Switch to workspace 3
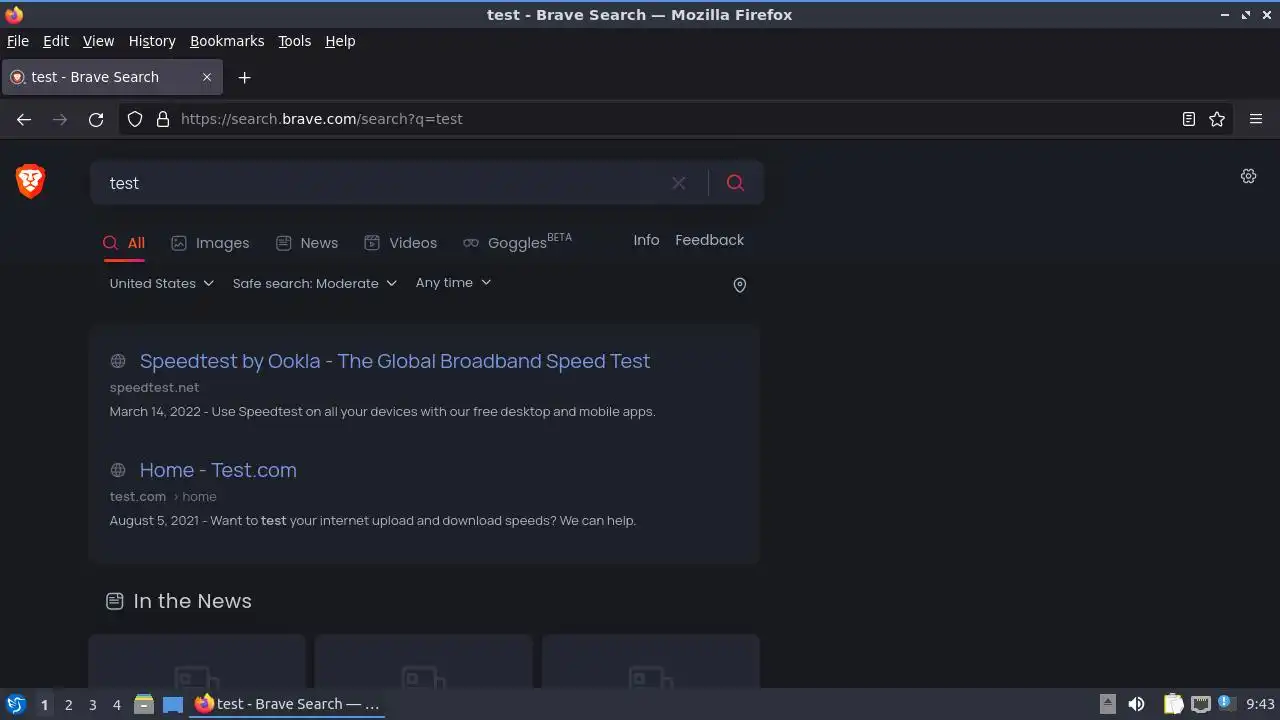 click(92, 705)
